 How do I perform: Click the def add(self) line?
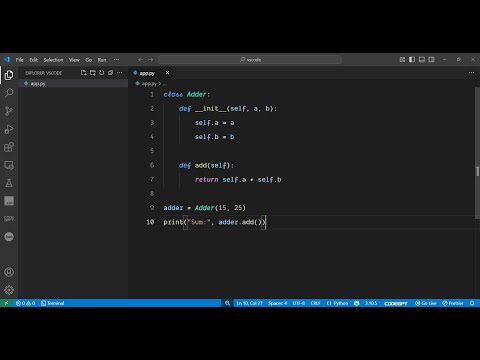(206, 165)
